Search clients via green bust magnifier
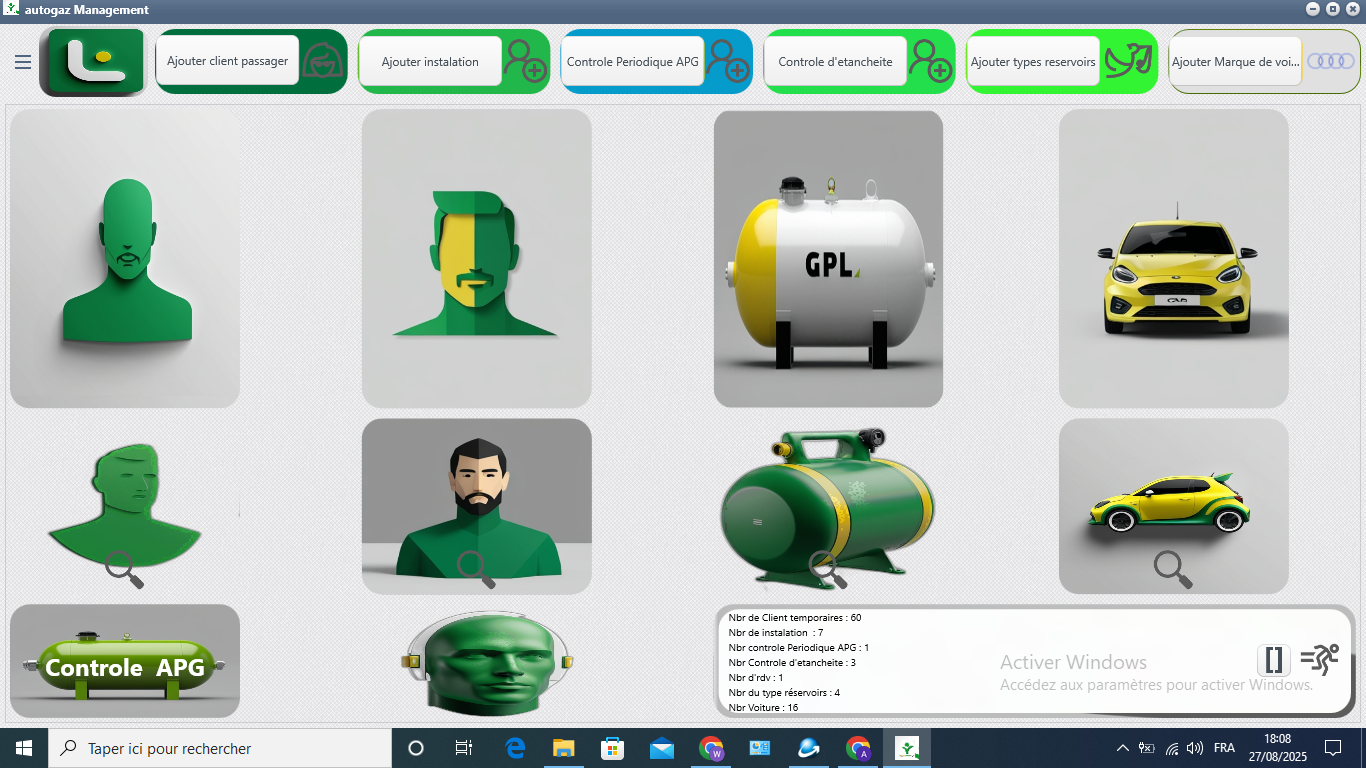The height and width of the screenshot is (768, 1366). pyautogui.click(x=124, y=568)
